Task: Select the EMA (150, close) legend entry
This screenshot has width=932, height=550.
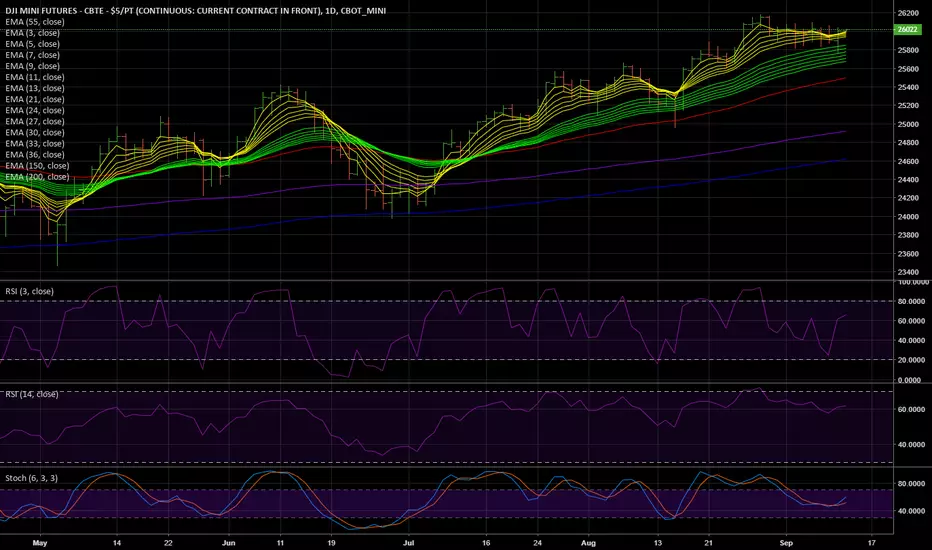Action: tap(37, 166)
